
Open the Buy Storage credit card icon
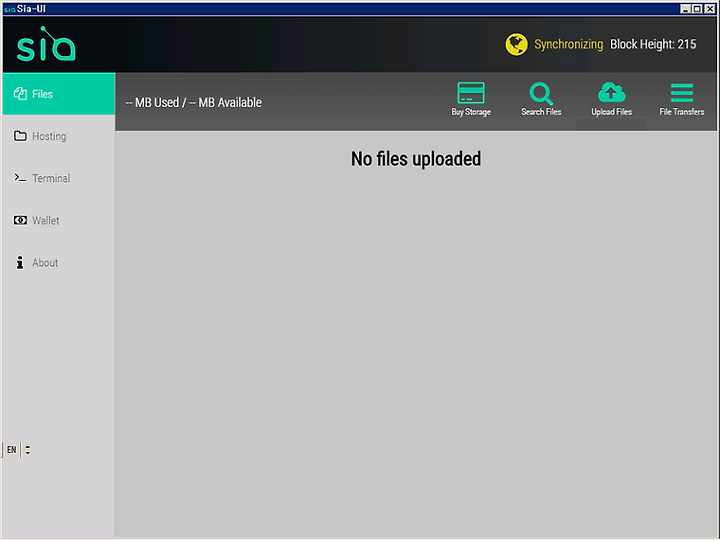(471, 93)
